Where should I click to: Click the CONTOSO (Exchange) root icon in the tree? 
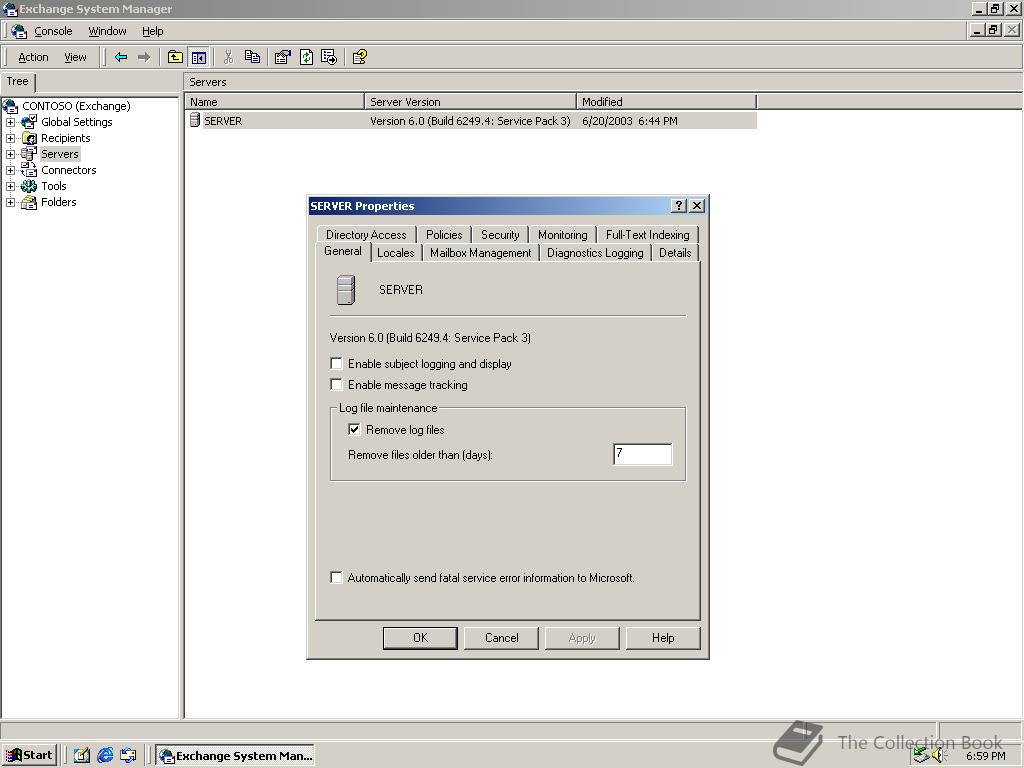(10, 106)
